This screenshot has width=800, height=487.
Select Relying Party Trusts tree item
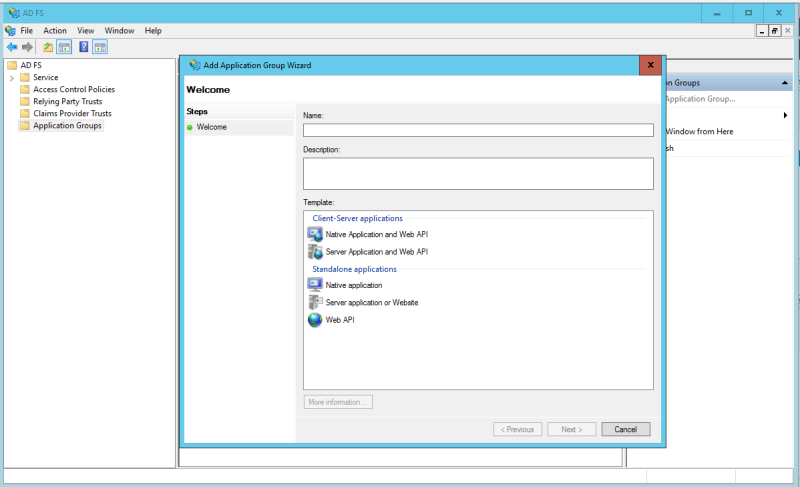click(x=67, y=101)
